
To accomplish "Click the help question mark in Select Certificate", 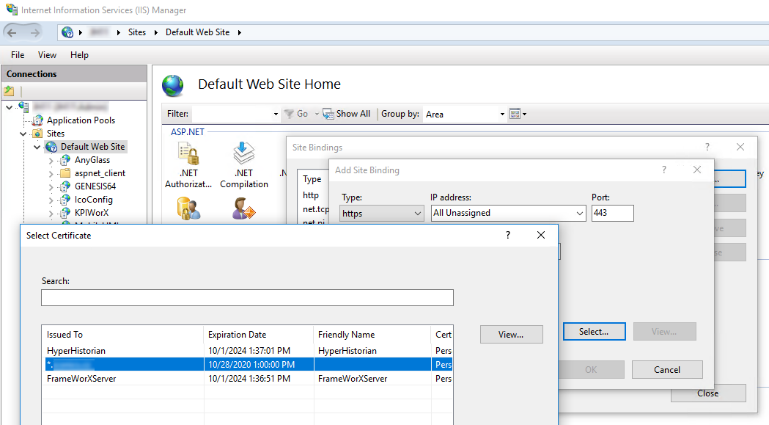I will point(508,235).
